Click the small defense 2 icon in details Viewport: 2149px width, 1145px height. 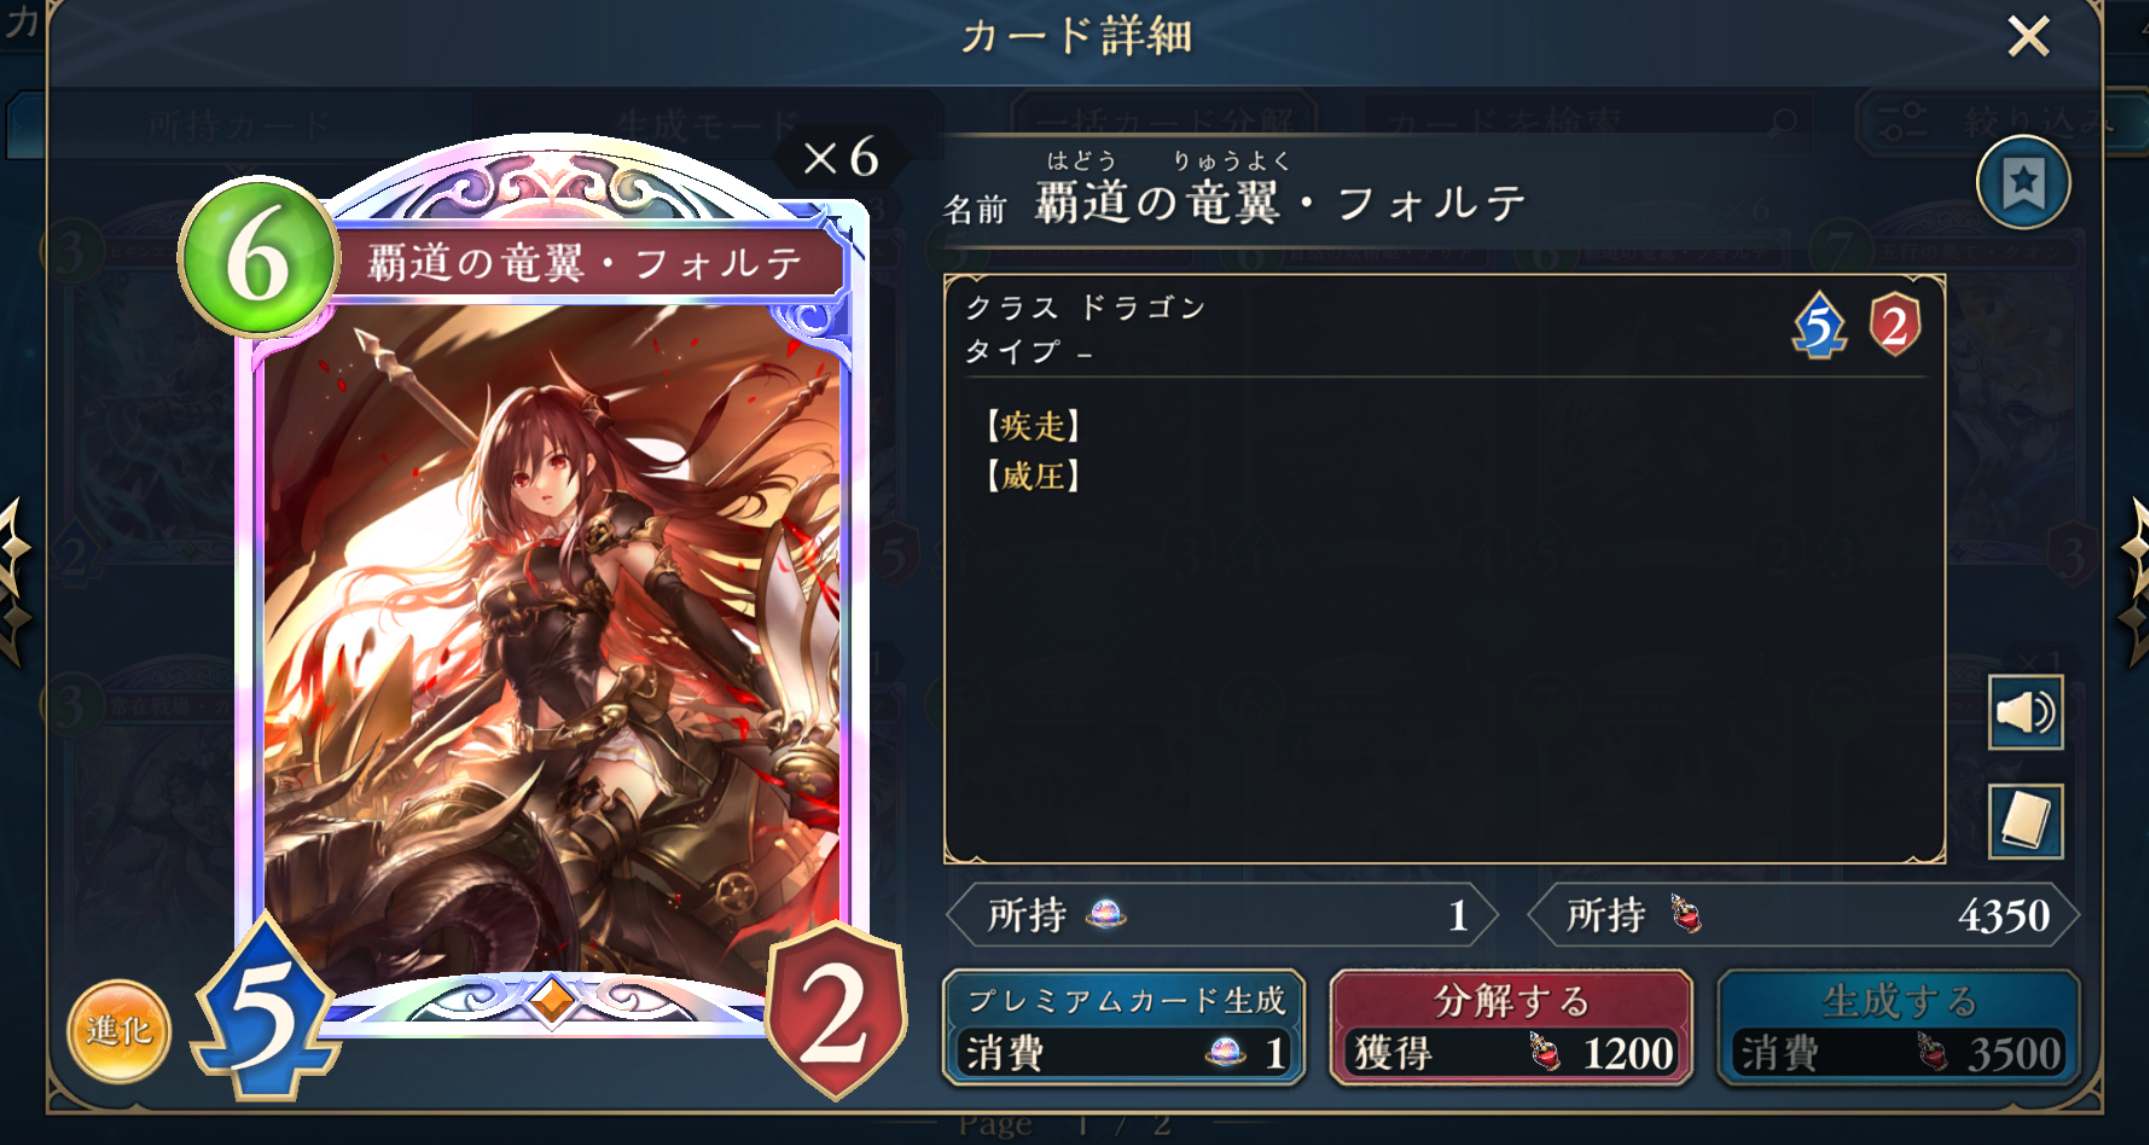point(1894,325)
